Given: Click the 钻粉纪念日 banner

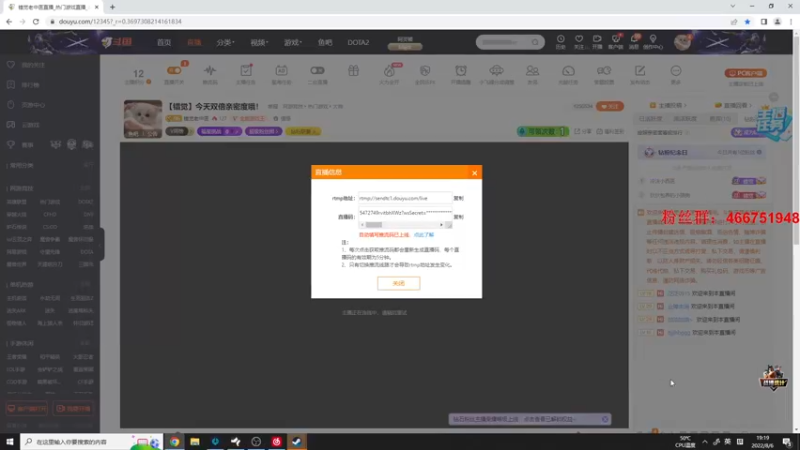Looking at the screenshot, I should click(x=702, y=152).
